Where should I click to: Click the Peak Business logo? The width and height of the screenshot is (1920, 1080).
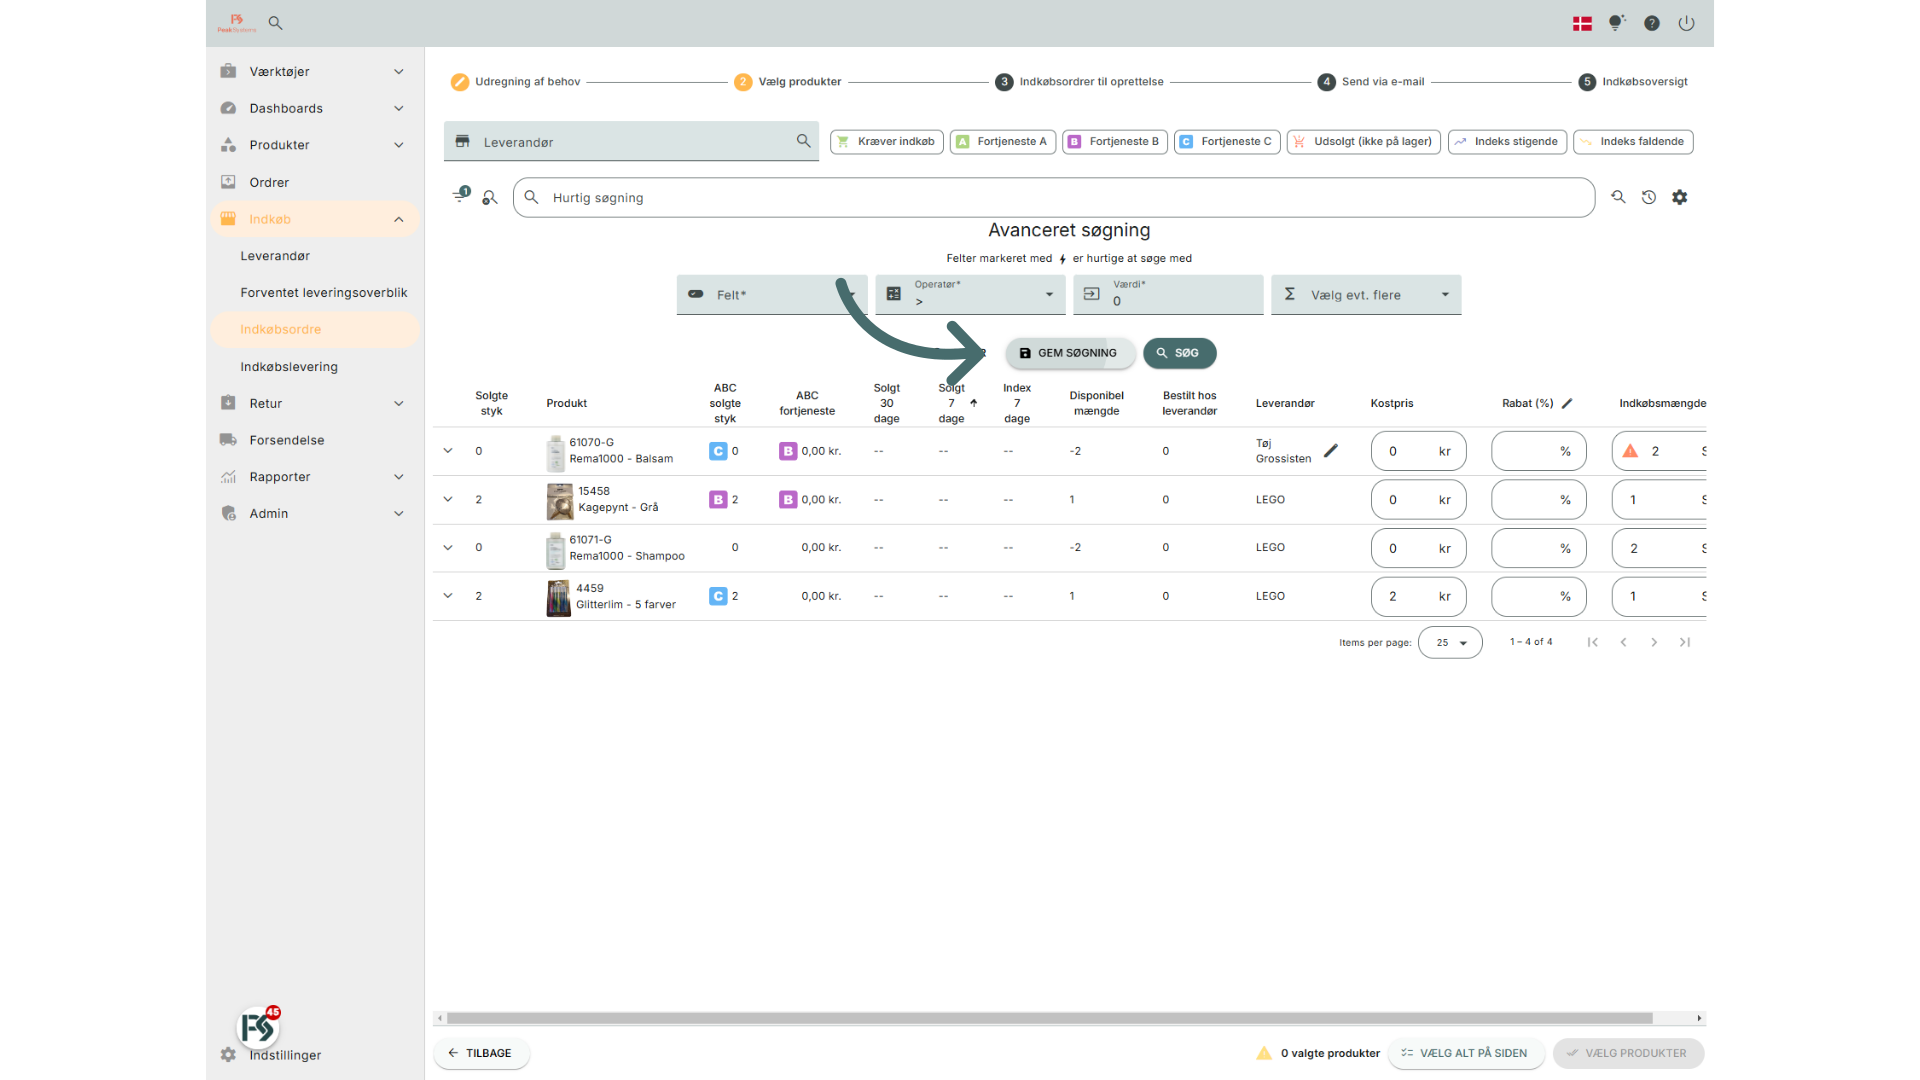pos(237,23)
